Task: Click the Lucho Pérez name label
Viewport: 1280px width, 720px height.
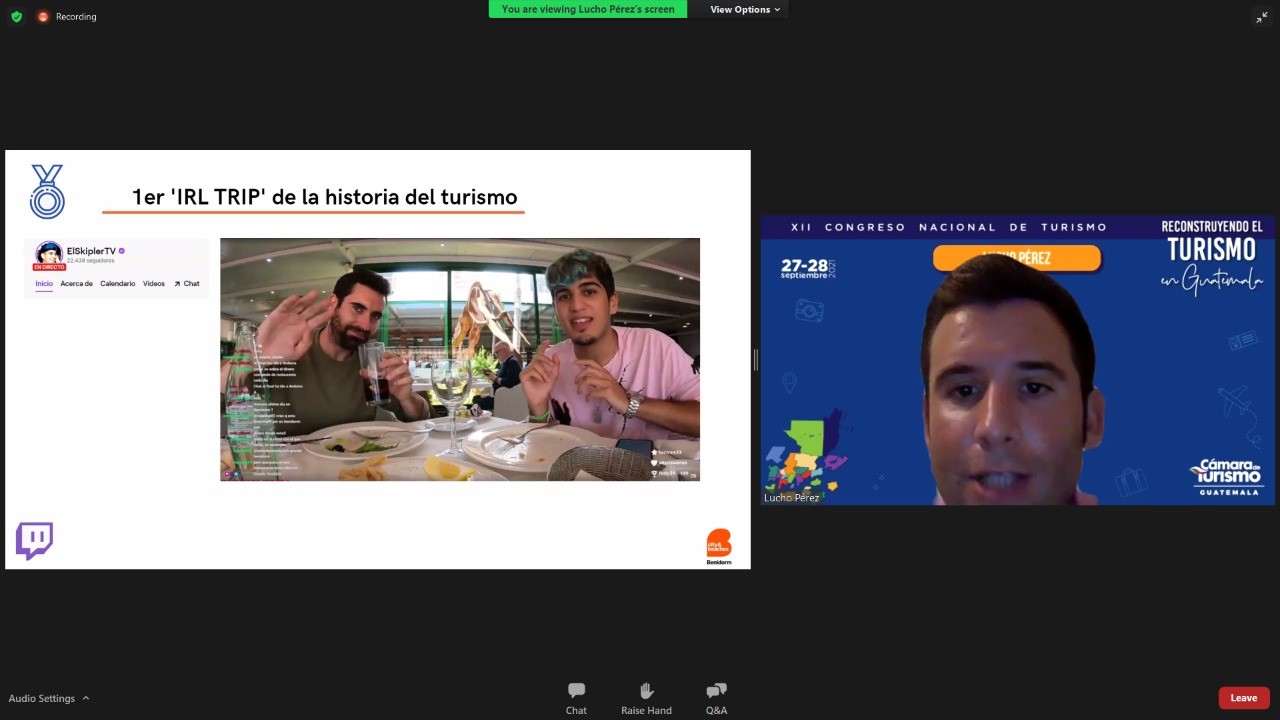Action: (x=792, y=497)
